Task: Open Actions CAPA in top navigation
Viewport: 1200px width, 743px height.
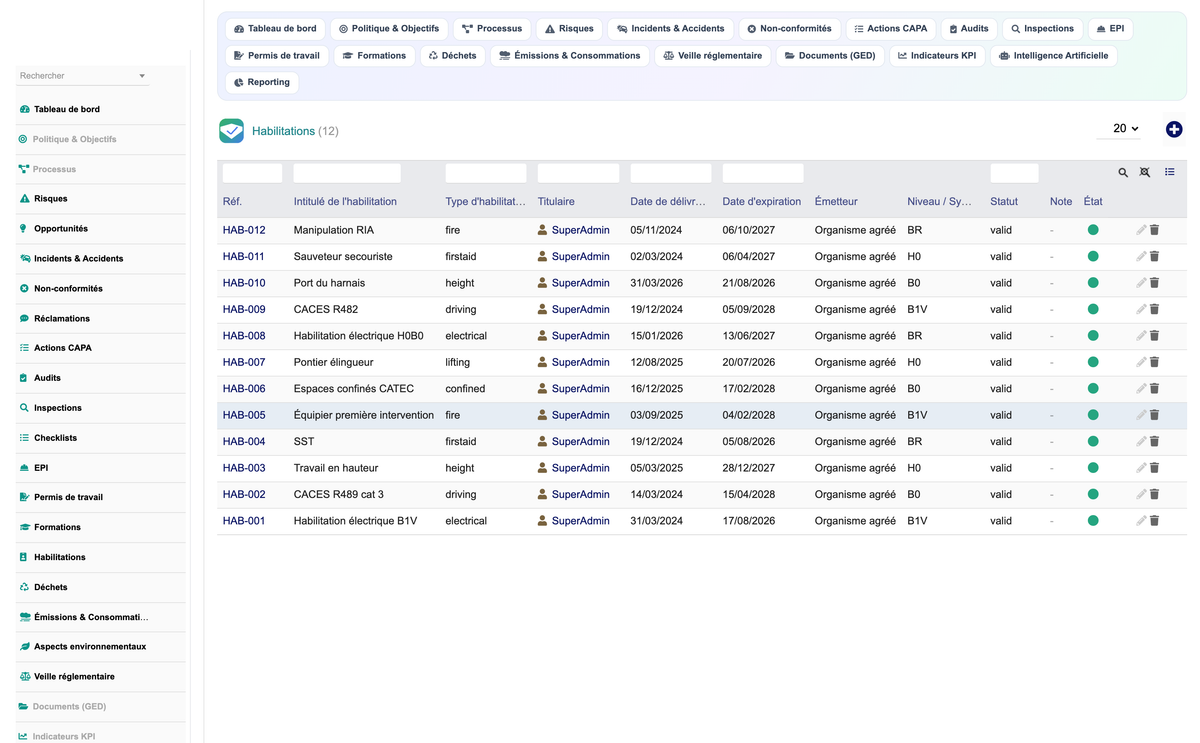Action: (891, 29)
